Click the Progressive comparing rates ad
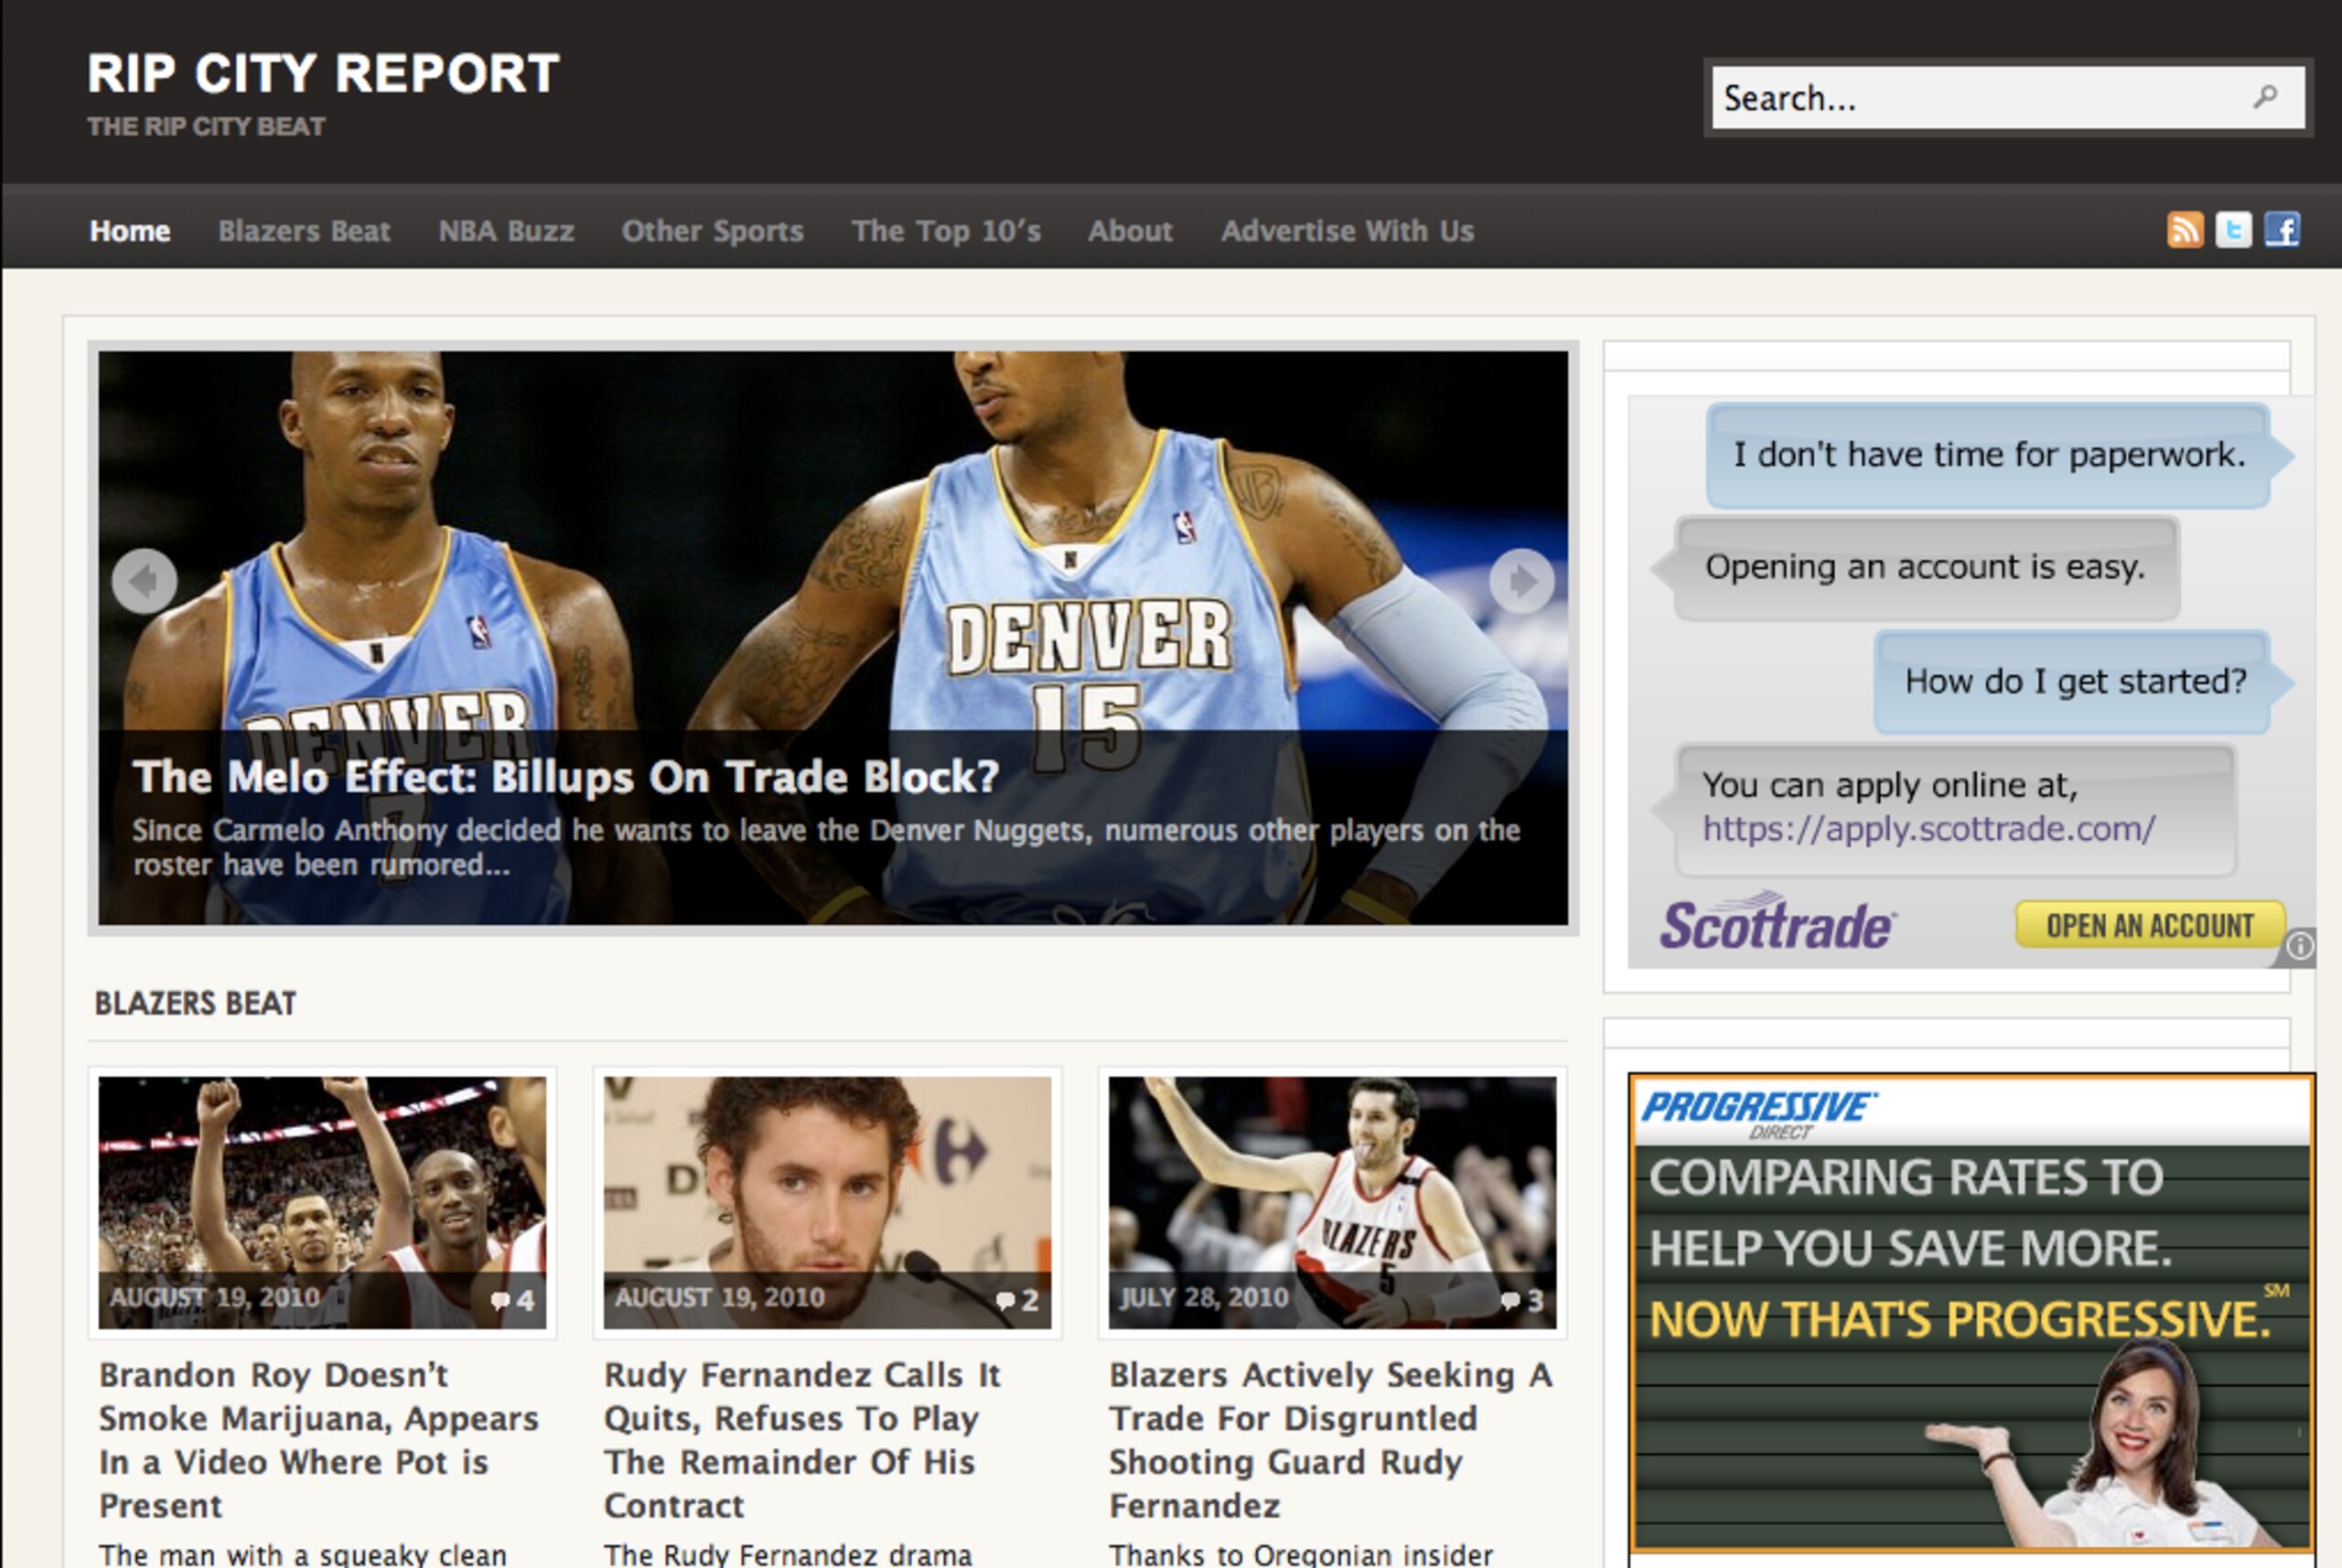 (x=1971, y=1312)
